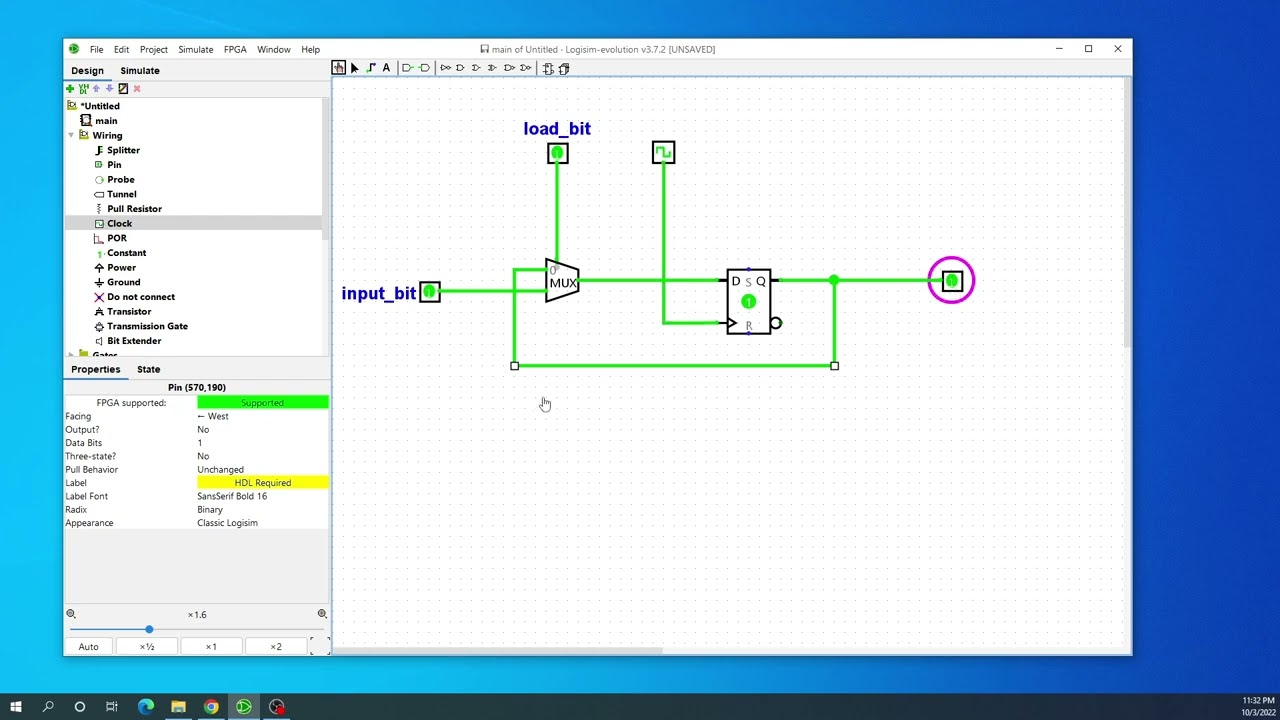The image size is (1280, 720).
Task: Toggle the load_bit input pin
Action: 558,153
